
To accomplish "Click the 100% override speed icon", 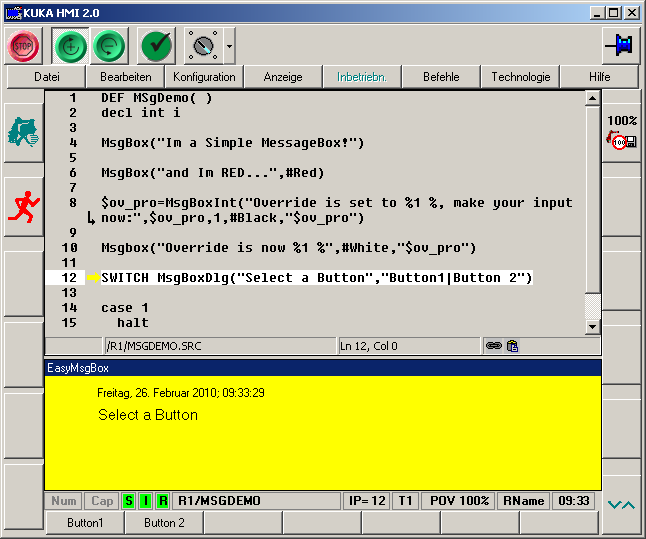I will (622, 133).
